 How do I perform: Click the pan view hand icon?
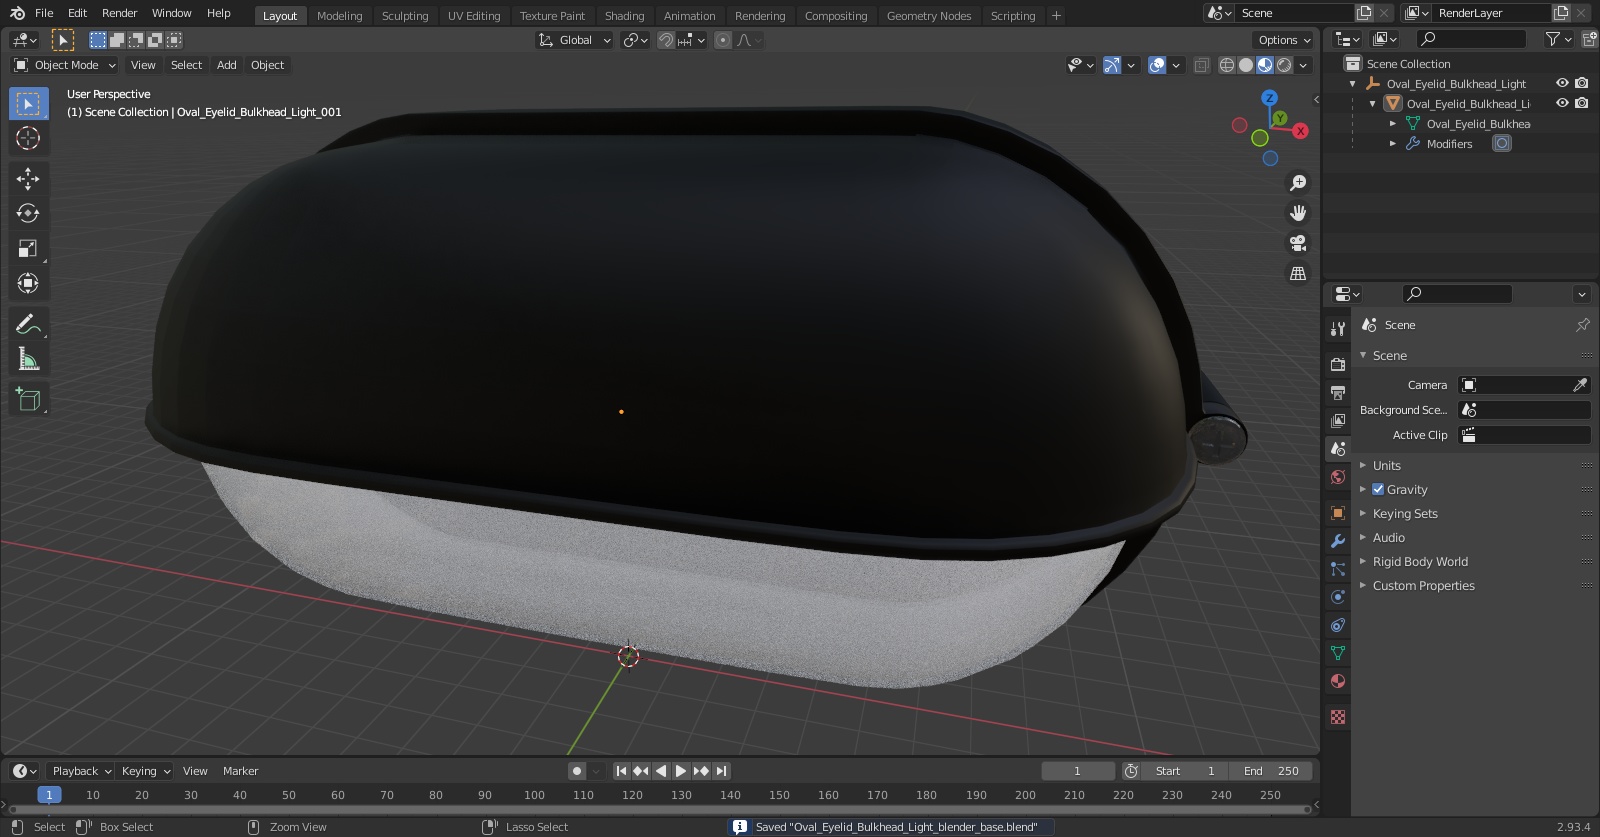1298,213
